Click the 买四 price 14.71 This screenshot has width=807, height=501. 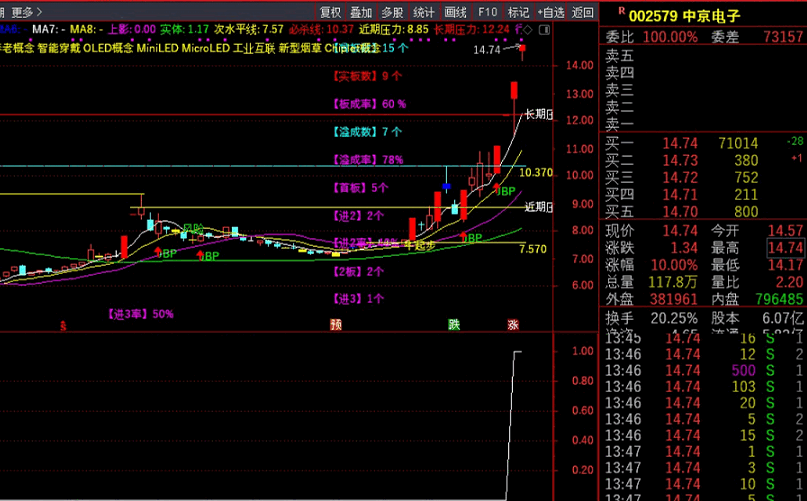click(x=680, y=195)
